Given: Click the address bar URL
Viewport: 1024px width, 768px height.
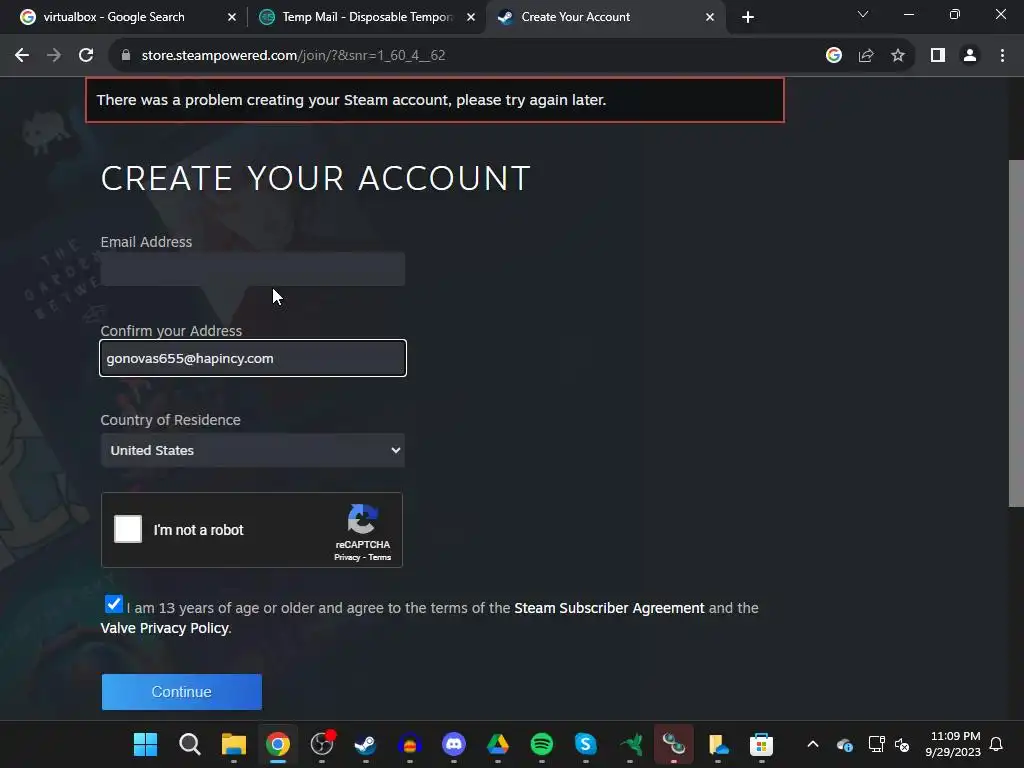Looking at the screenshot, I should point(293,56).
